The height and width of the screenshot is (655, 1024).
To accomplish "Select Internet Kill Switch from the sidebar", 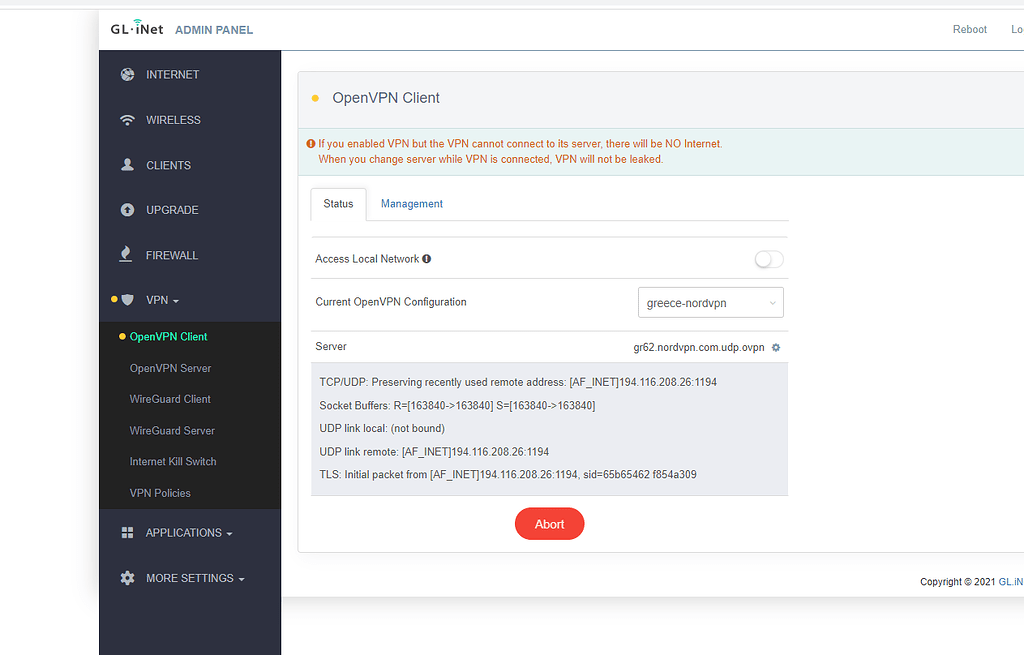I will click(173, 461).
